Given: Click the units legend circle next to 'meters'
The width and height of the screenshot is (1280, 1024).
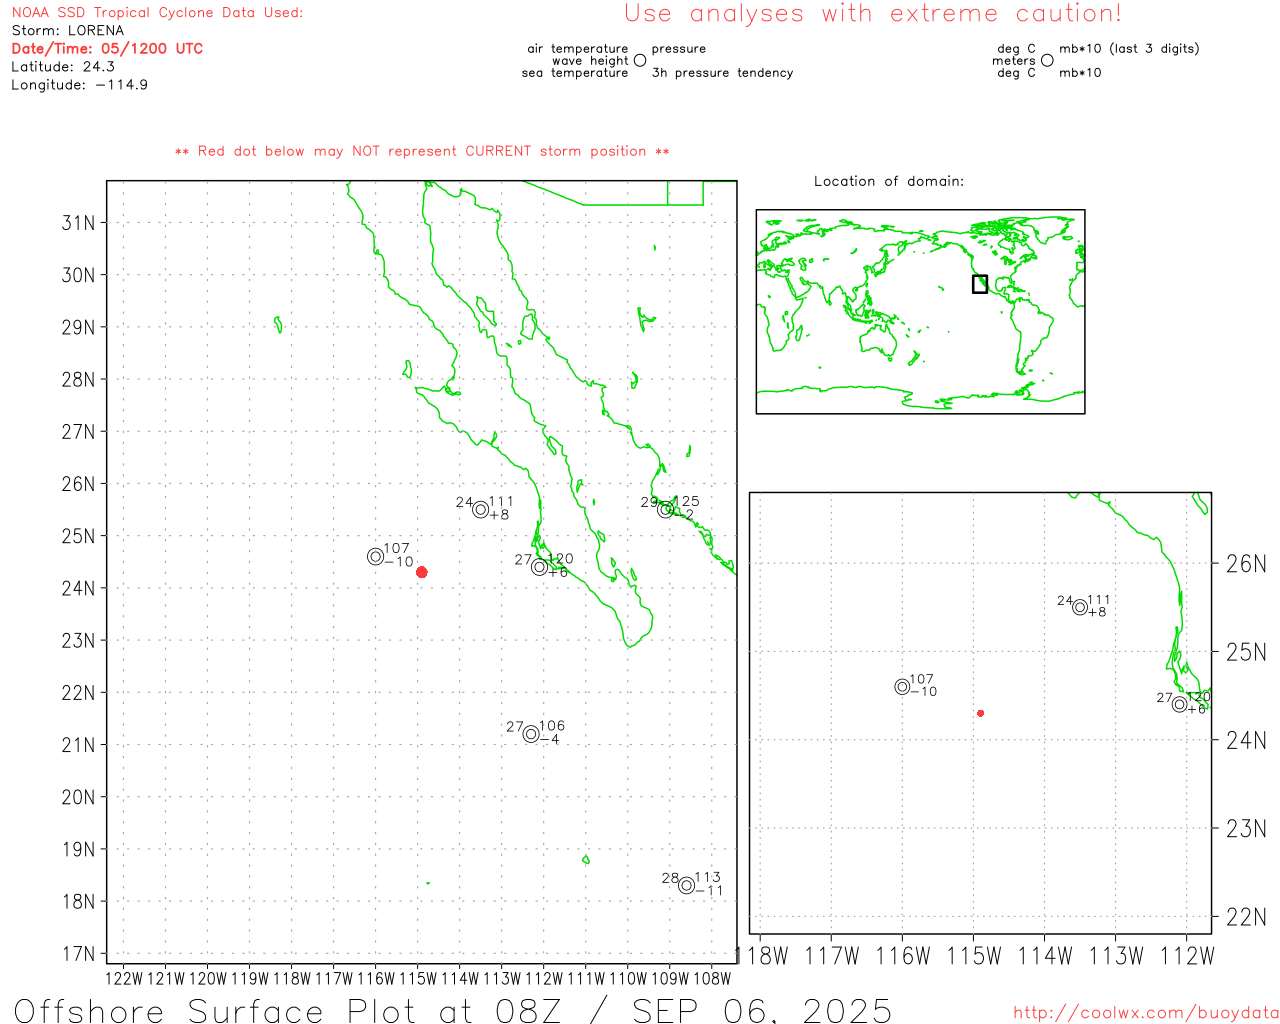Looking at the screenshot, I should (1047, 60).
